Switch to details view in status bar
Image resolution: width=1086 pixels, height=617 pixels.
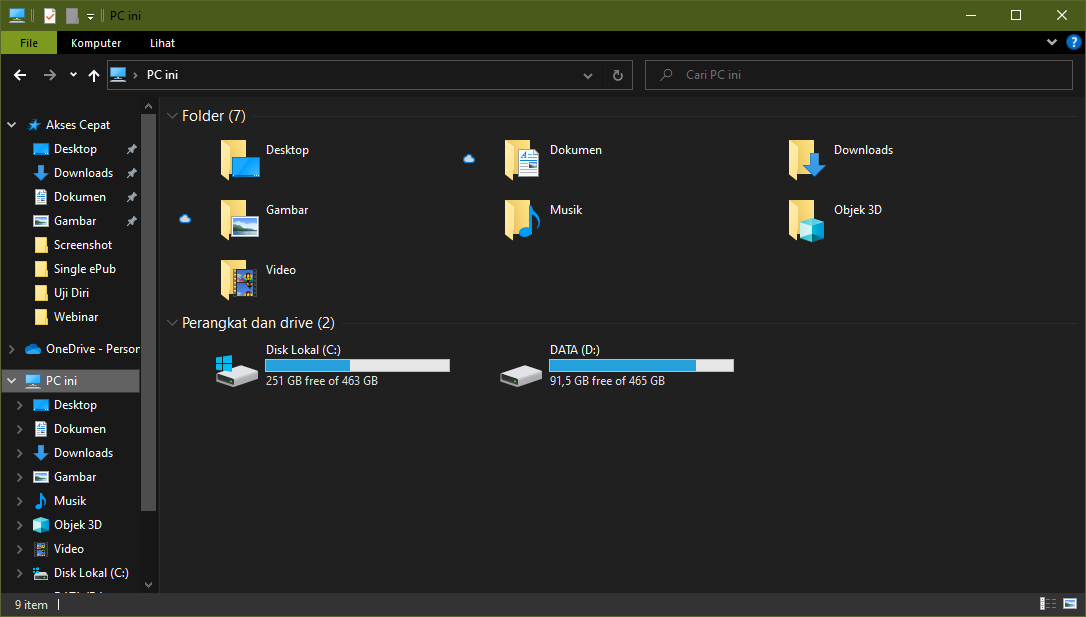click(x=1048, y=604)
